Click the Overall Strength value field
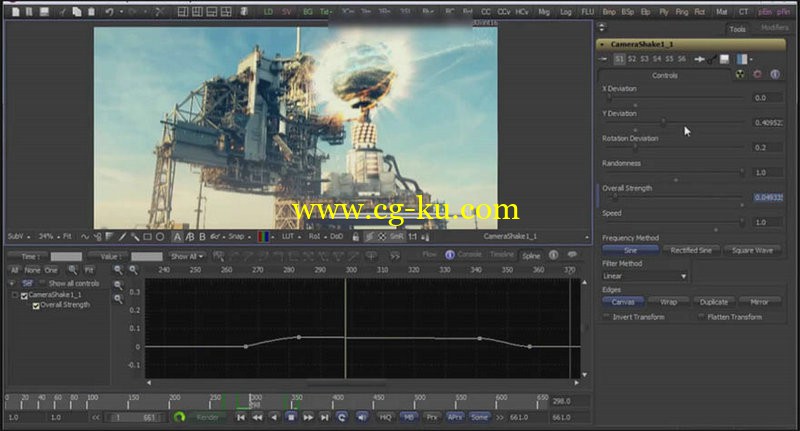This screenshot has width=800, height=431. (768, 197)
